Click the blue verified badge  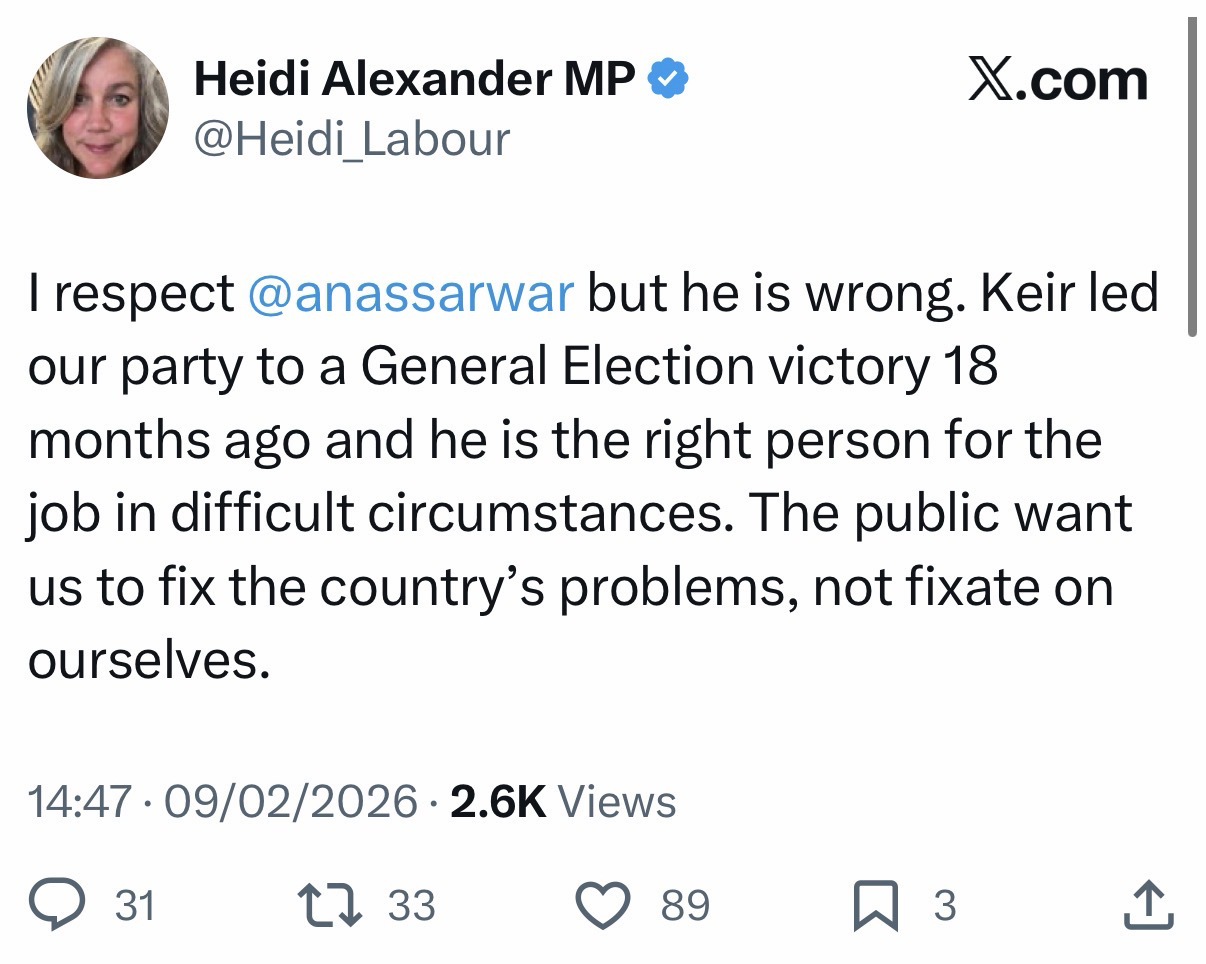click(667, 78)
